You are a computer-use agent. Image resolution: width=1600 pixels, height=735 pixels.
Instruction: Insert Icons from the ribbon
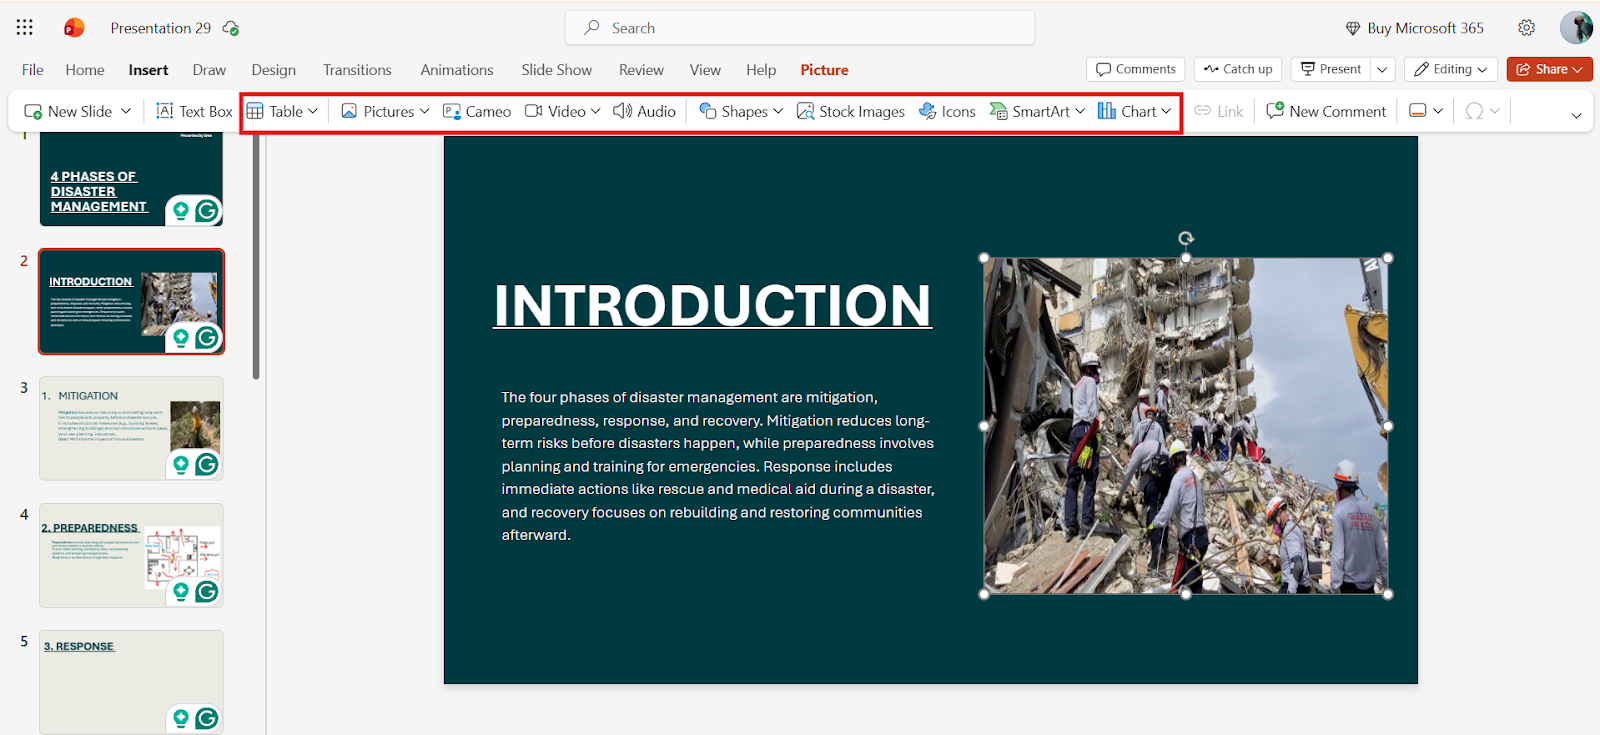click(x=947, y=111)
